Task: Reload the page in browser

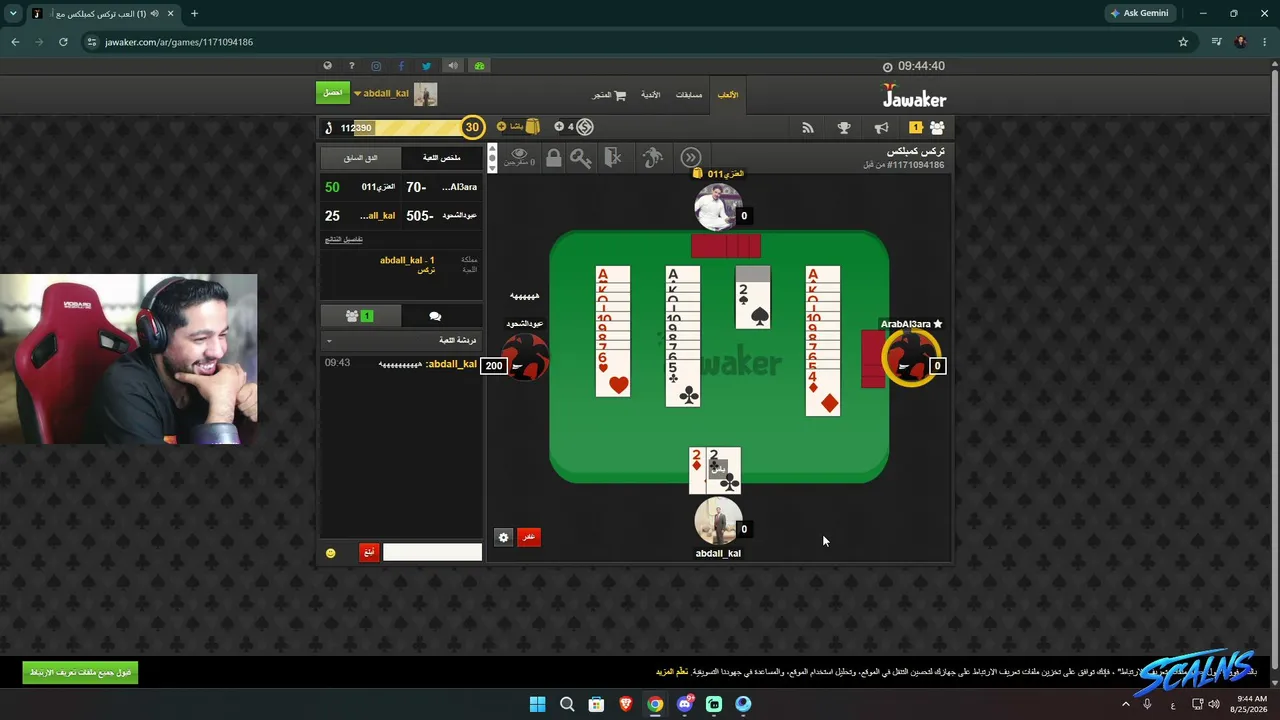Action: pyautogui.click(x=63, y=42)
